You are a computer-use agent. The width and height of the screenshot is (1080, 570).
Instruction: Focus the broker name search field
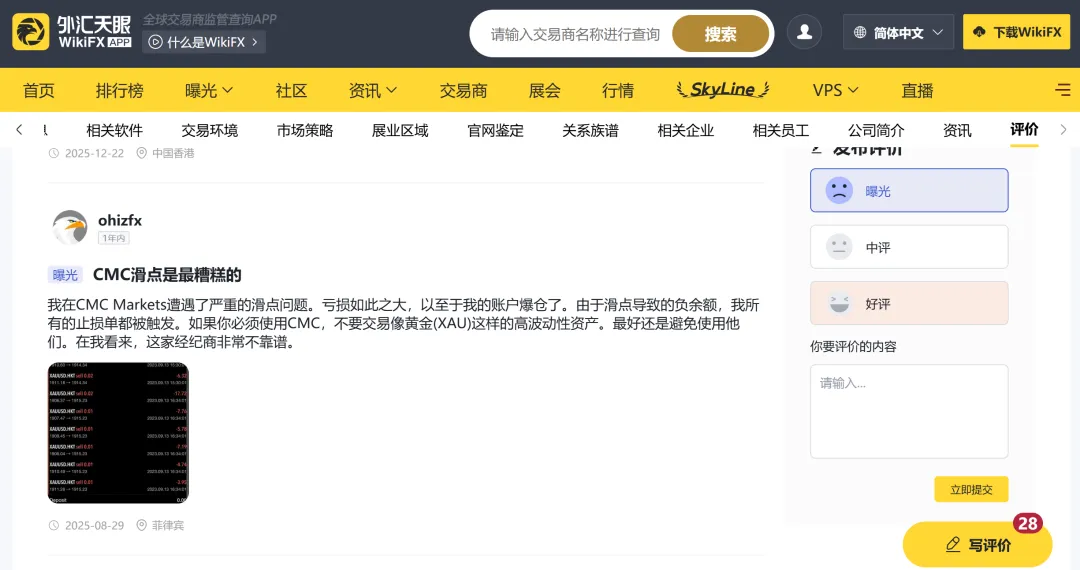click(x=576, y=34)
